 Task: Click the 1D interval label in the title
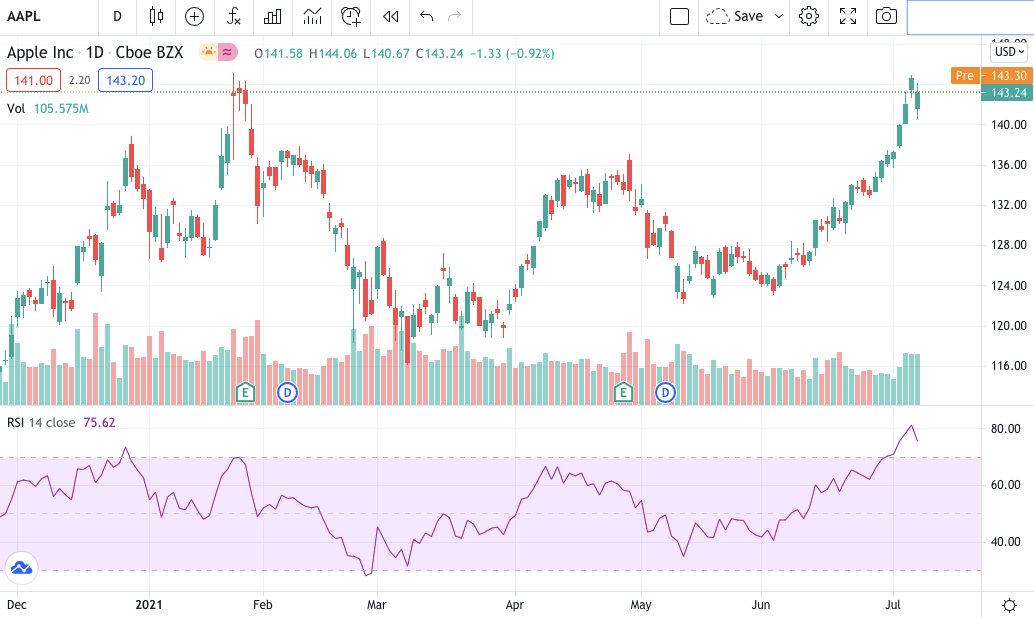[95, 53]
